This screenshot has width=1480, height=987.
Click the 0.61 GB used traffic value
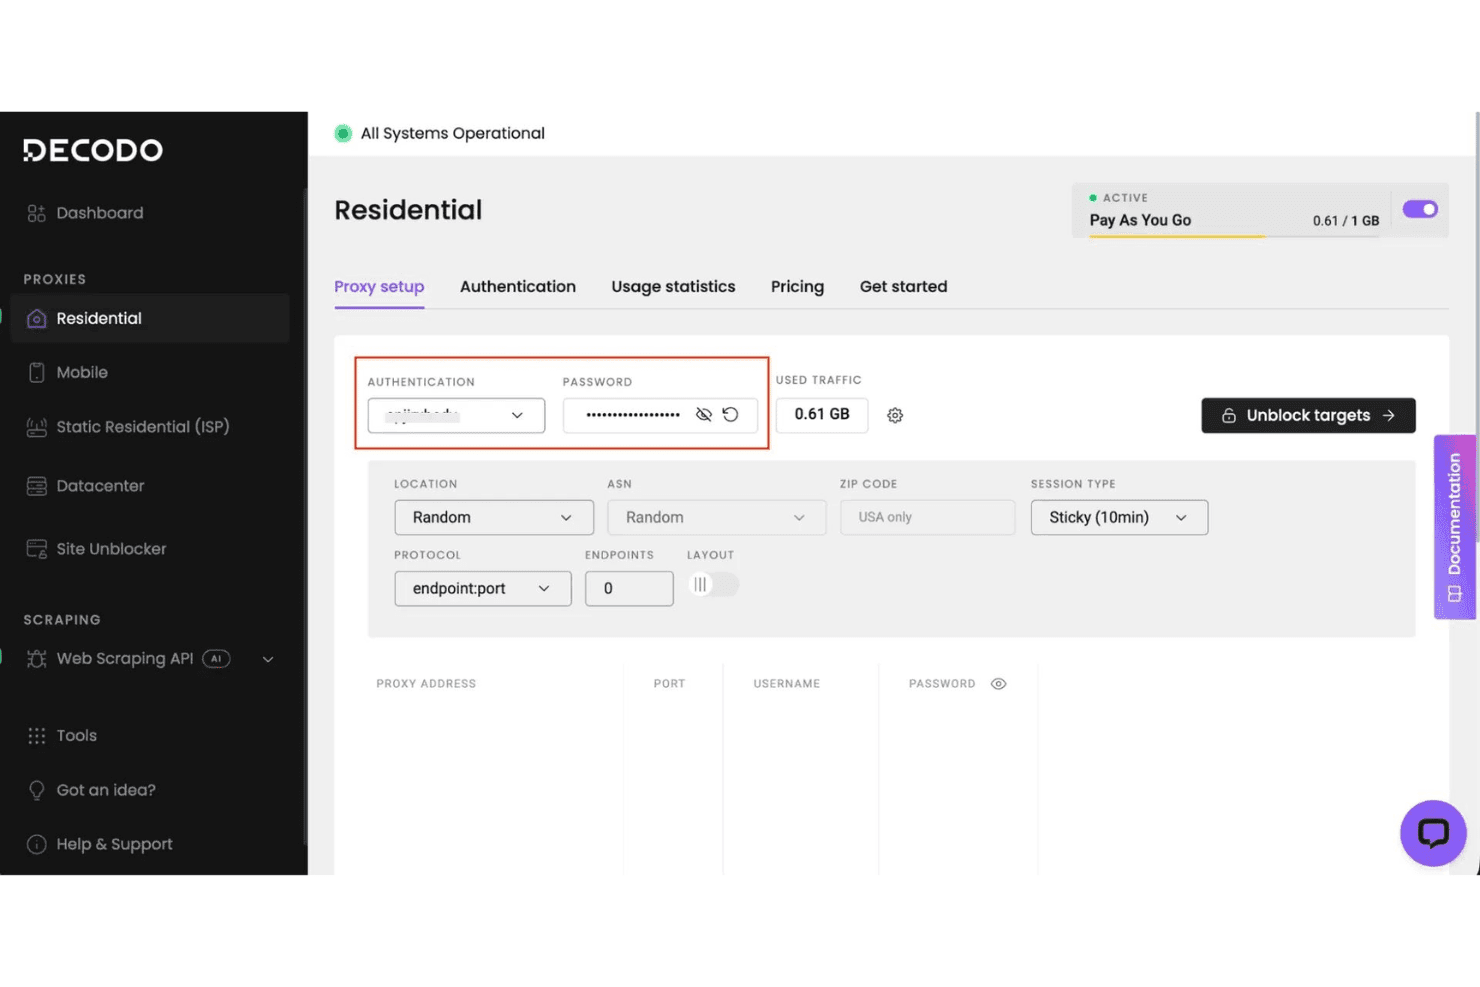click(x=822, y=414)
